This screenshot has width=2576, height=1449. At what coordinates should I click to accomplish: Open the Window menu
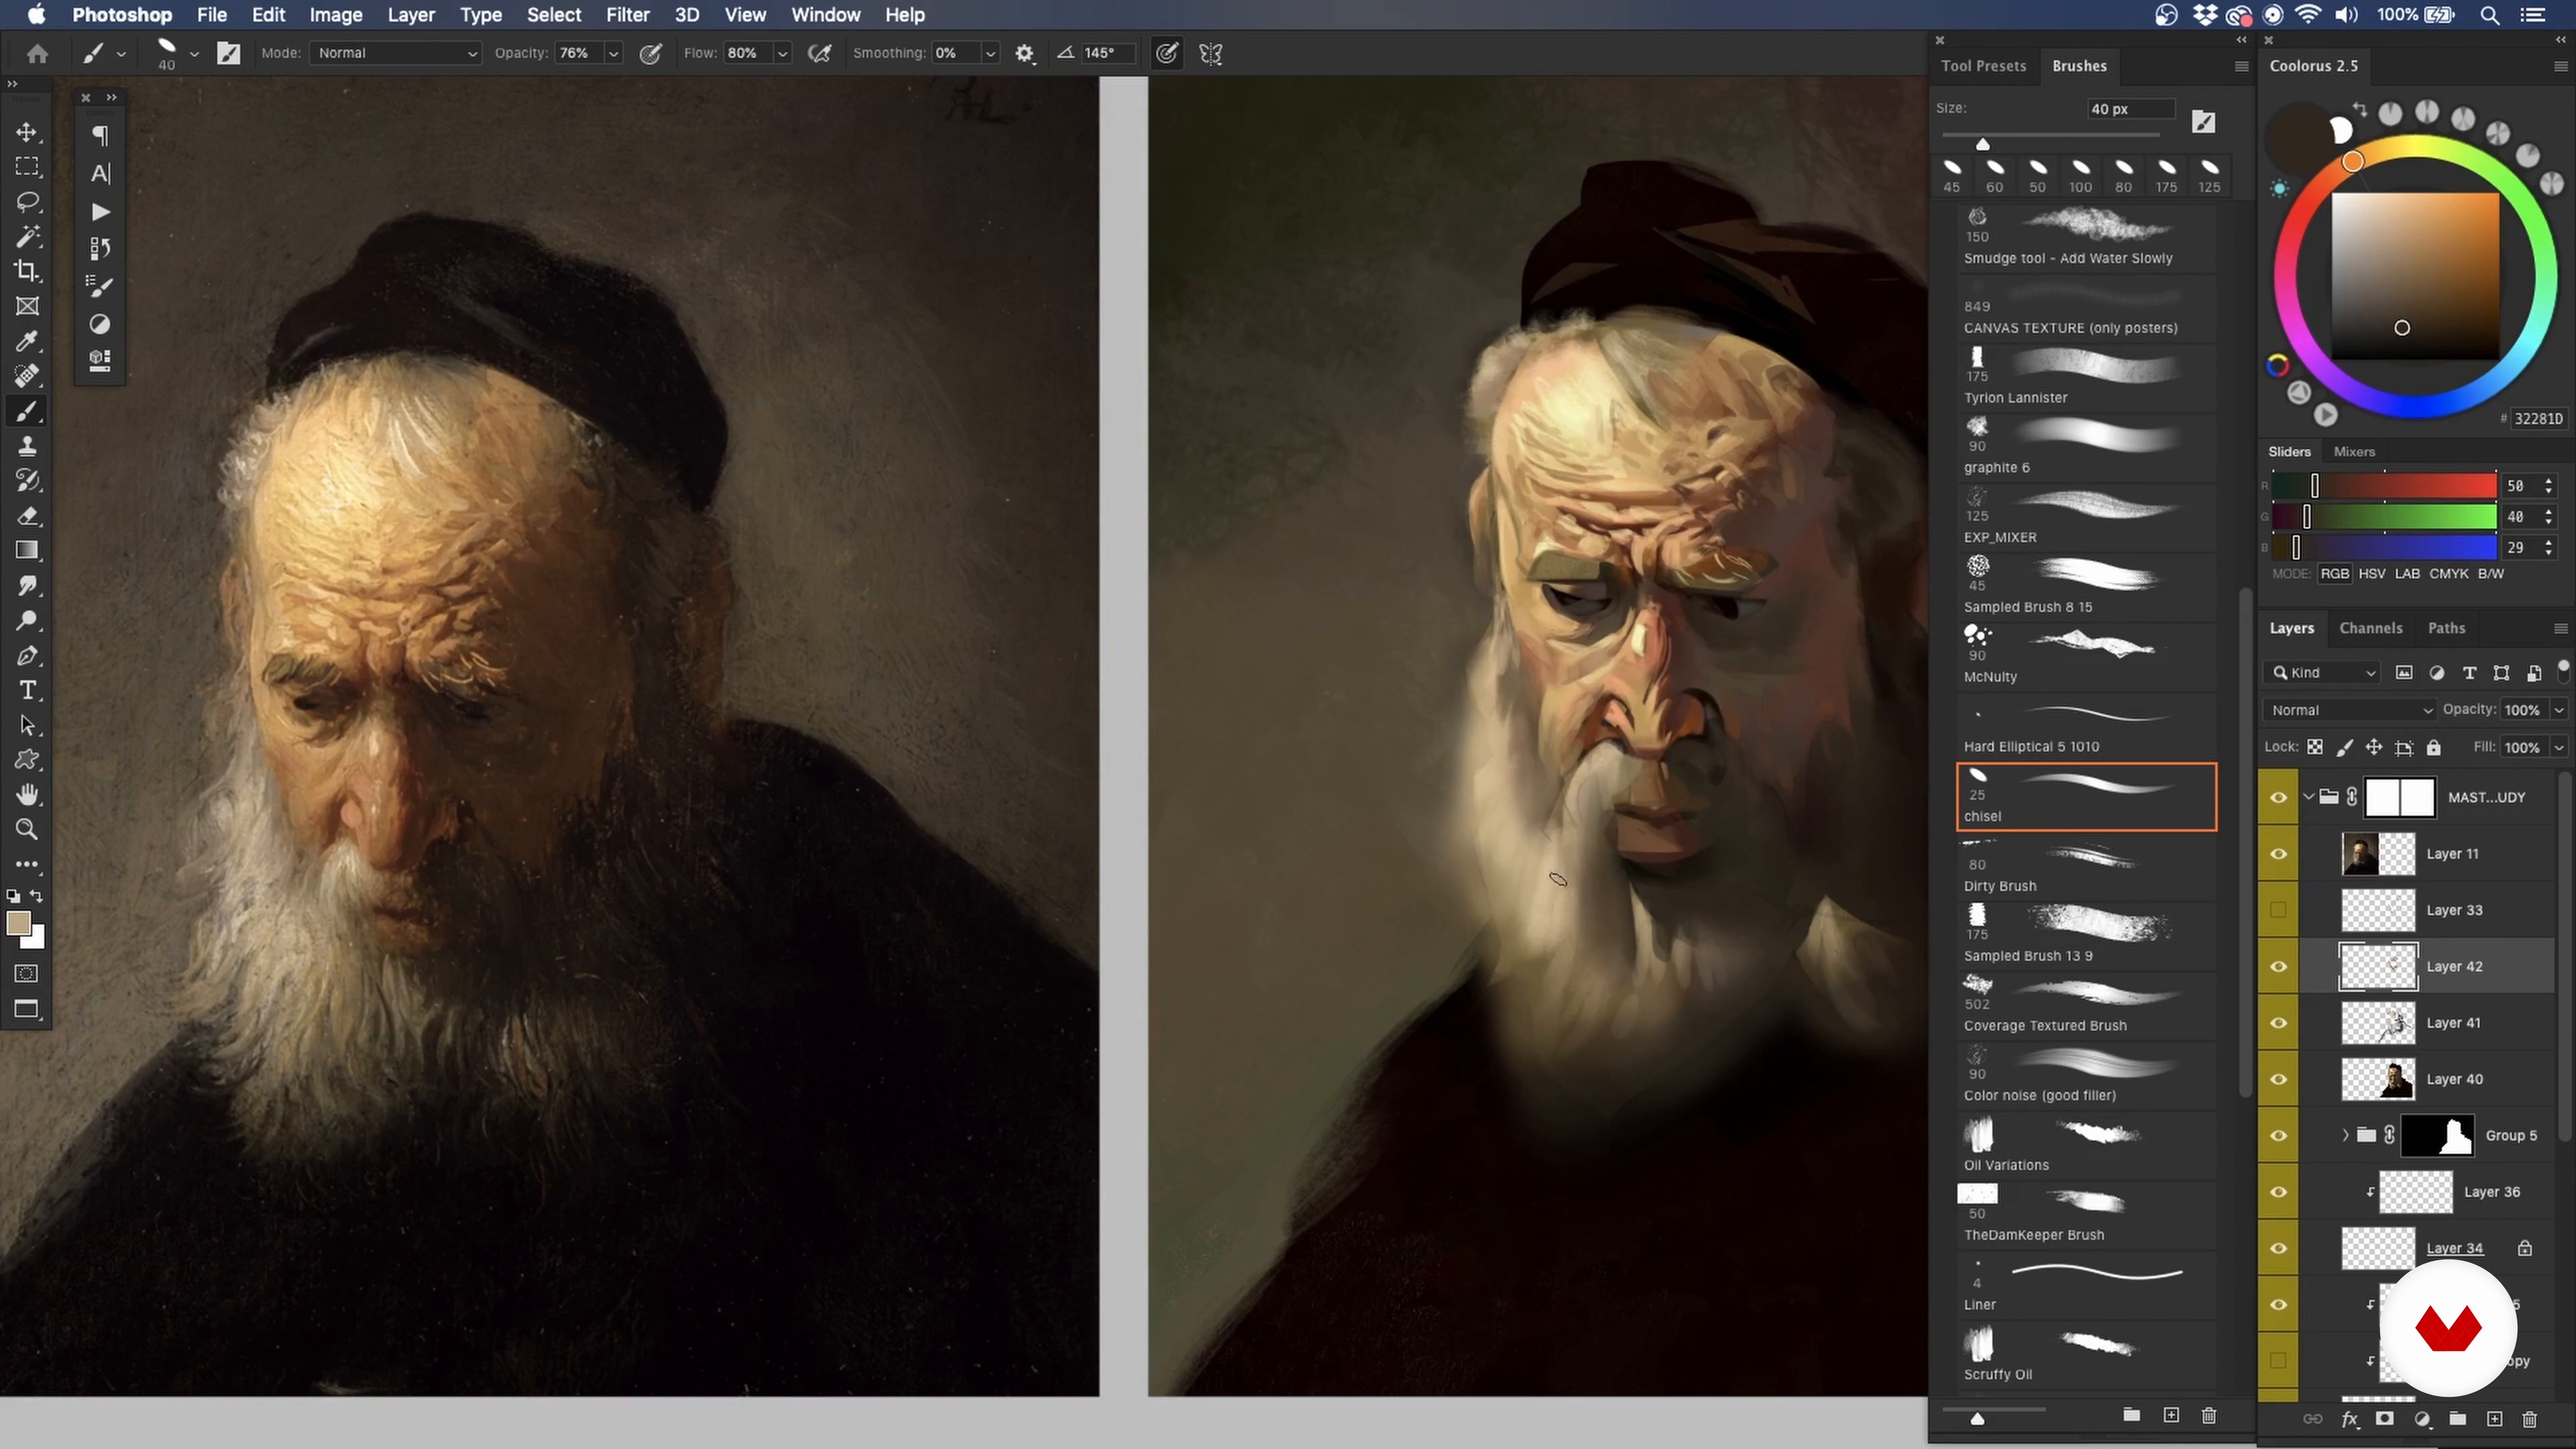(x=825, y=15)
